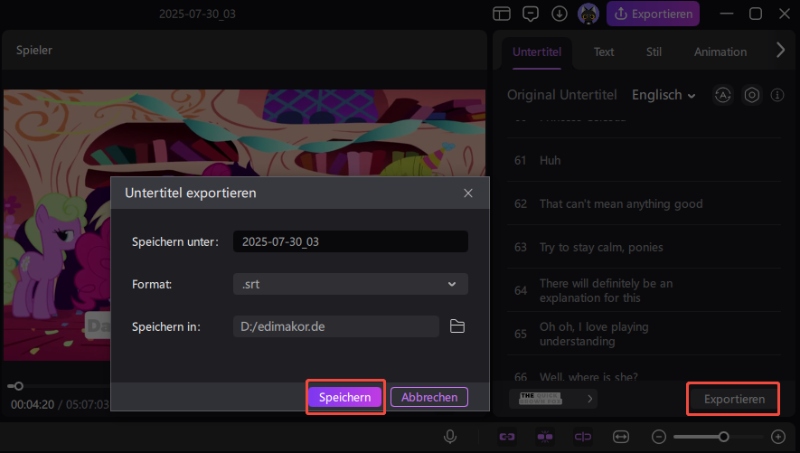Click the purple Speichern button
Image resolution: width=800 pixels, height=453 pixels.
coord(345,397)
